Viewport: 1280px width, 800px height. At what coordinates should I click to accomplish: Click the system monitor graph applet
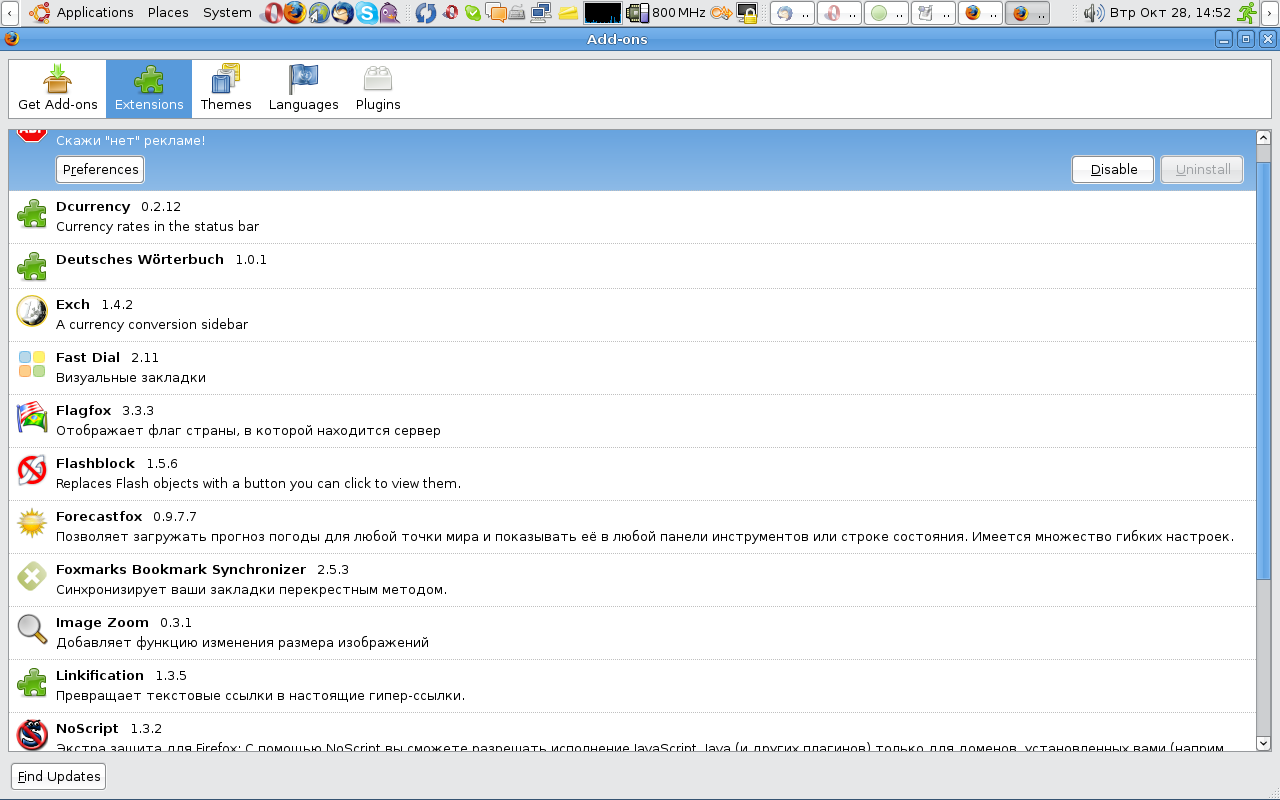coord(603,13)
